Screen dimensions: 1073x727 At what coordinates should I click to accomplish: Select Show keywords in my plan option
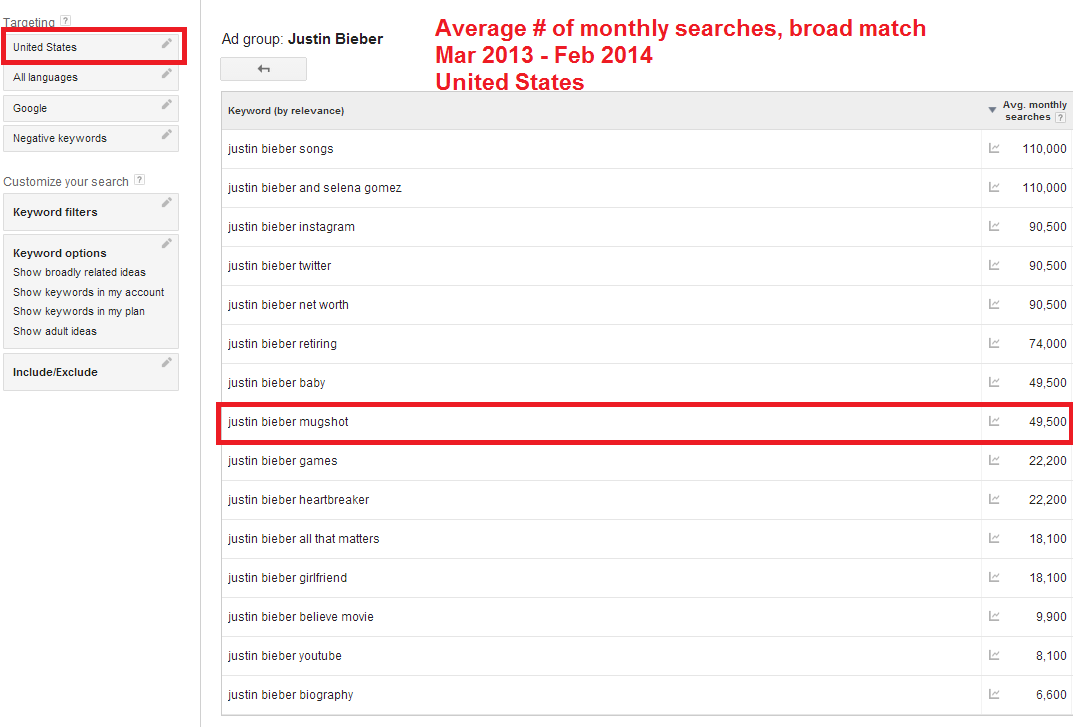point(79,311)
